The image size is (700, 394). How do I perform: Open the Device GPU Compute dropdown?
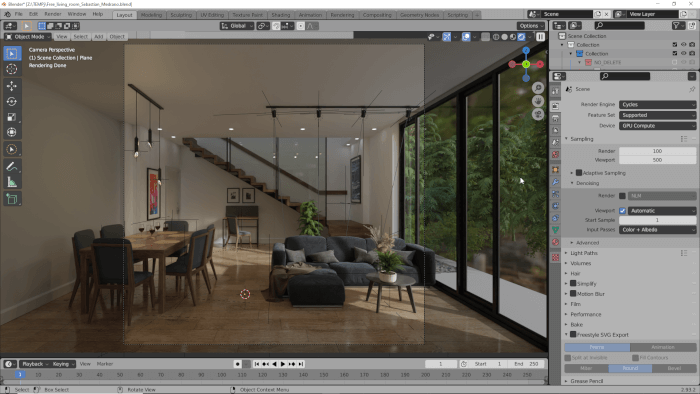[x=657, y=126]
